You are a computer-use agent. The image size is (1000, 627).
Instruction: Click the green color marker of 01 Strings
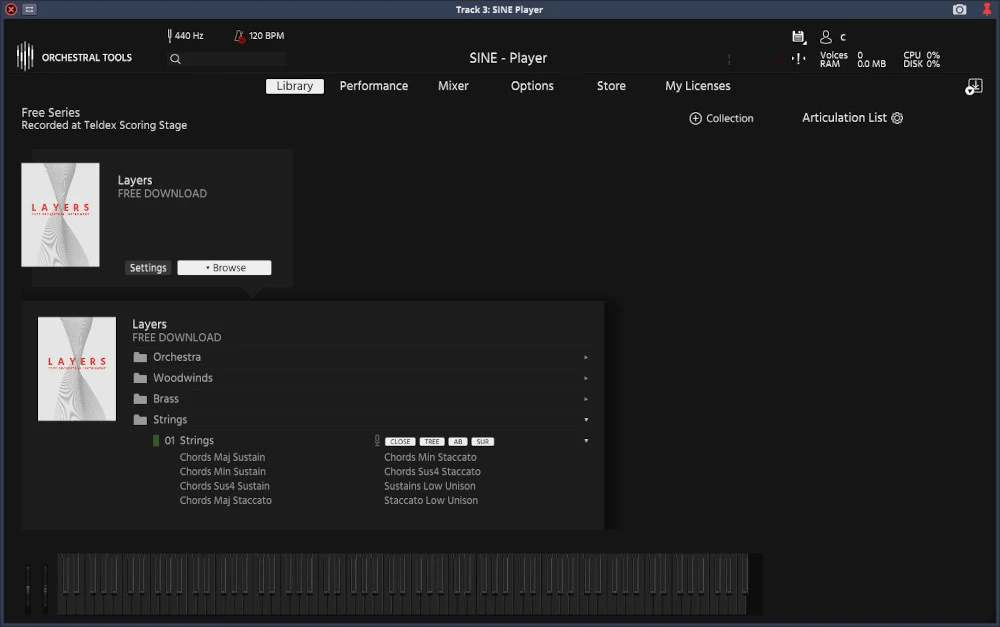click(156, 440)
